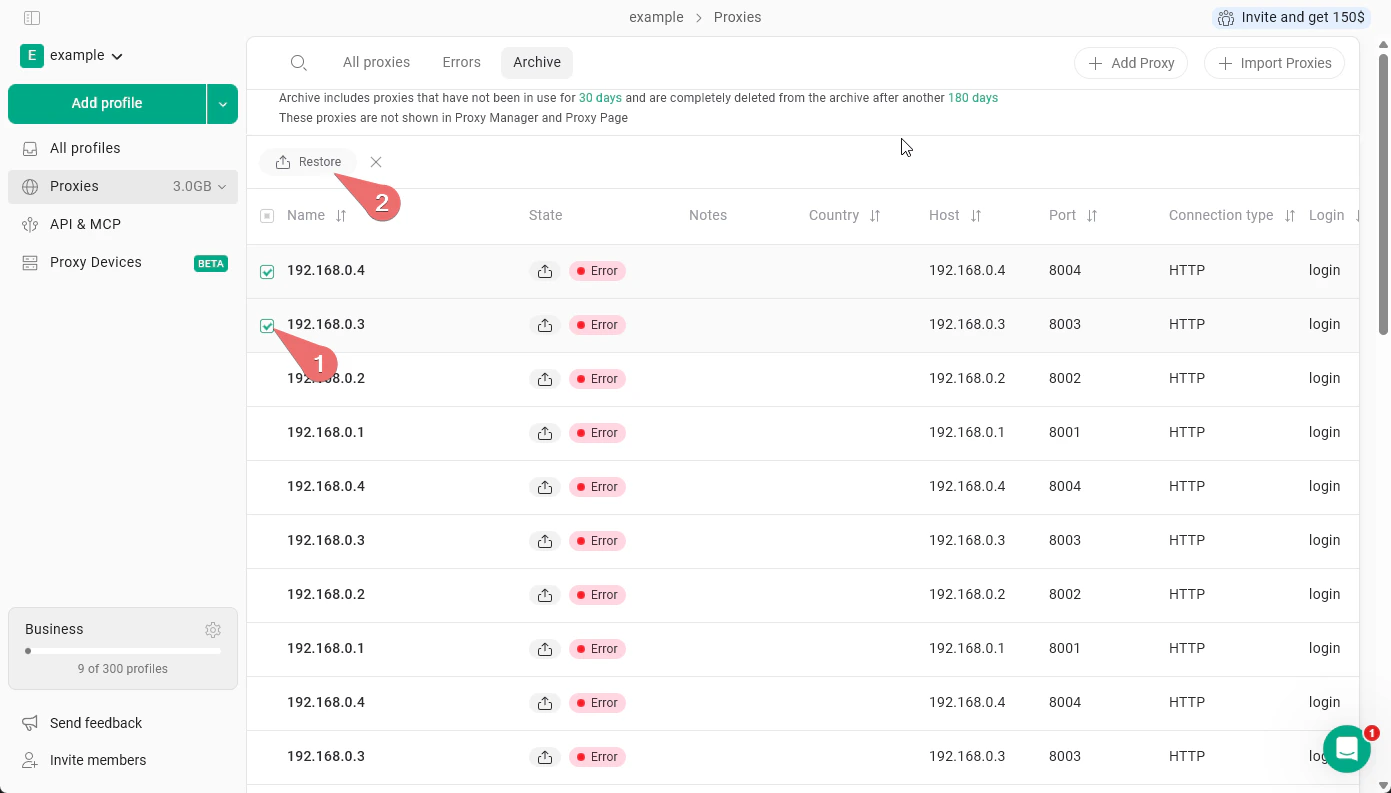Image resolution: width=1391 pixels, height=793 pixels.
Task: Open the proxy search field
Action: 298,62
